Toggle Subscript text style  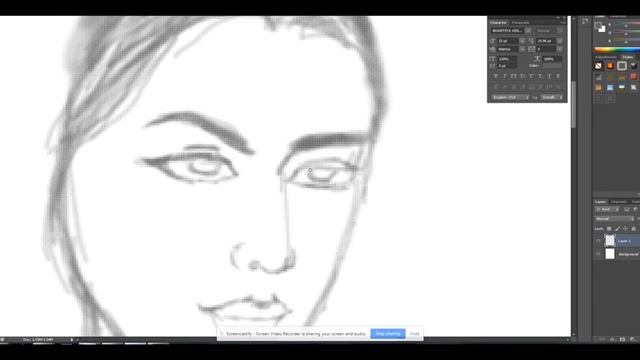540,76
